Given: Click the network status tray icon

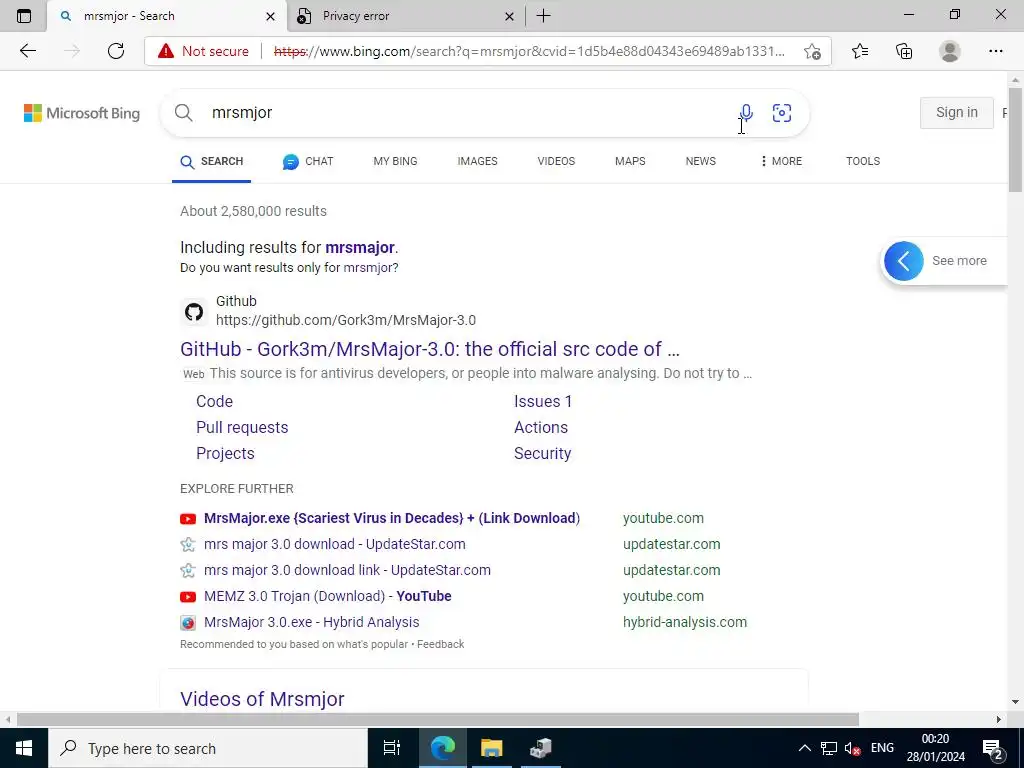Looking at the screenshot, I should [829, 748].
